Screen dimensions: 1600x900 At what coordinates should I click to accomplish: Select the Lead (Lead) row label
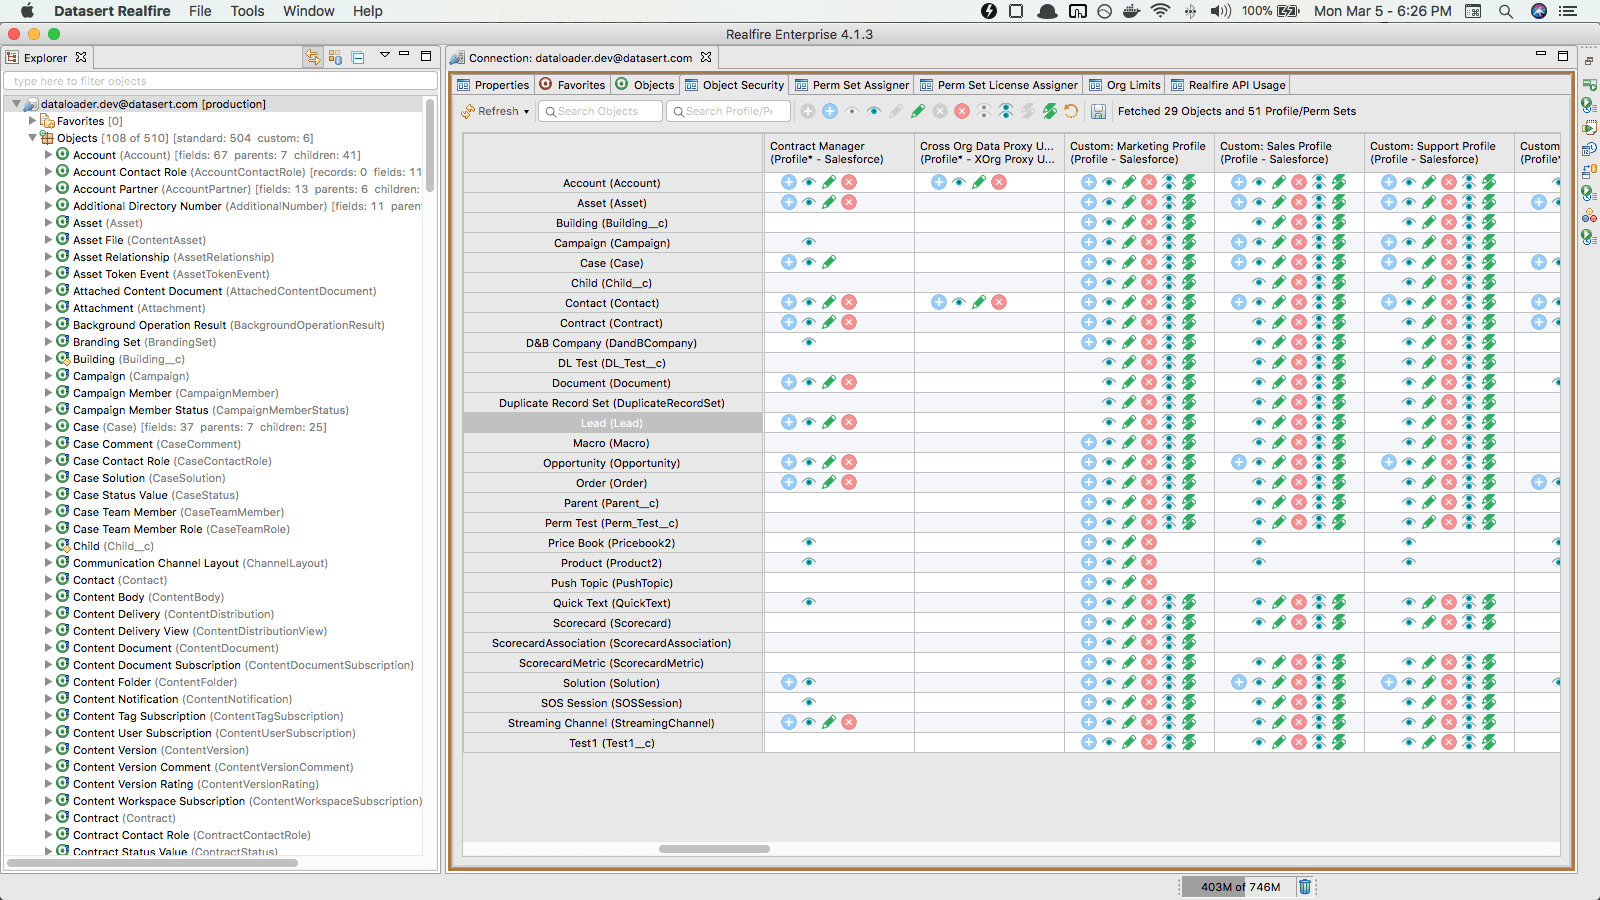(613, 423)
